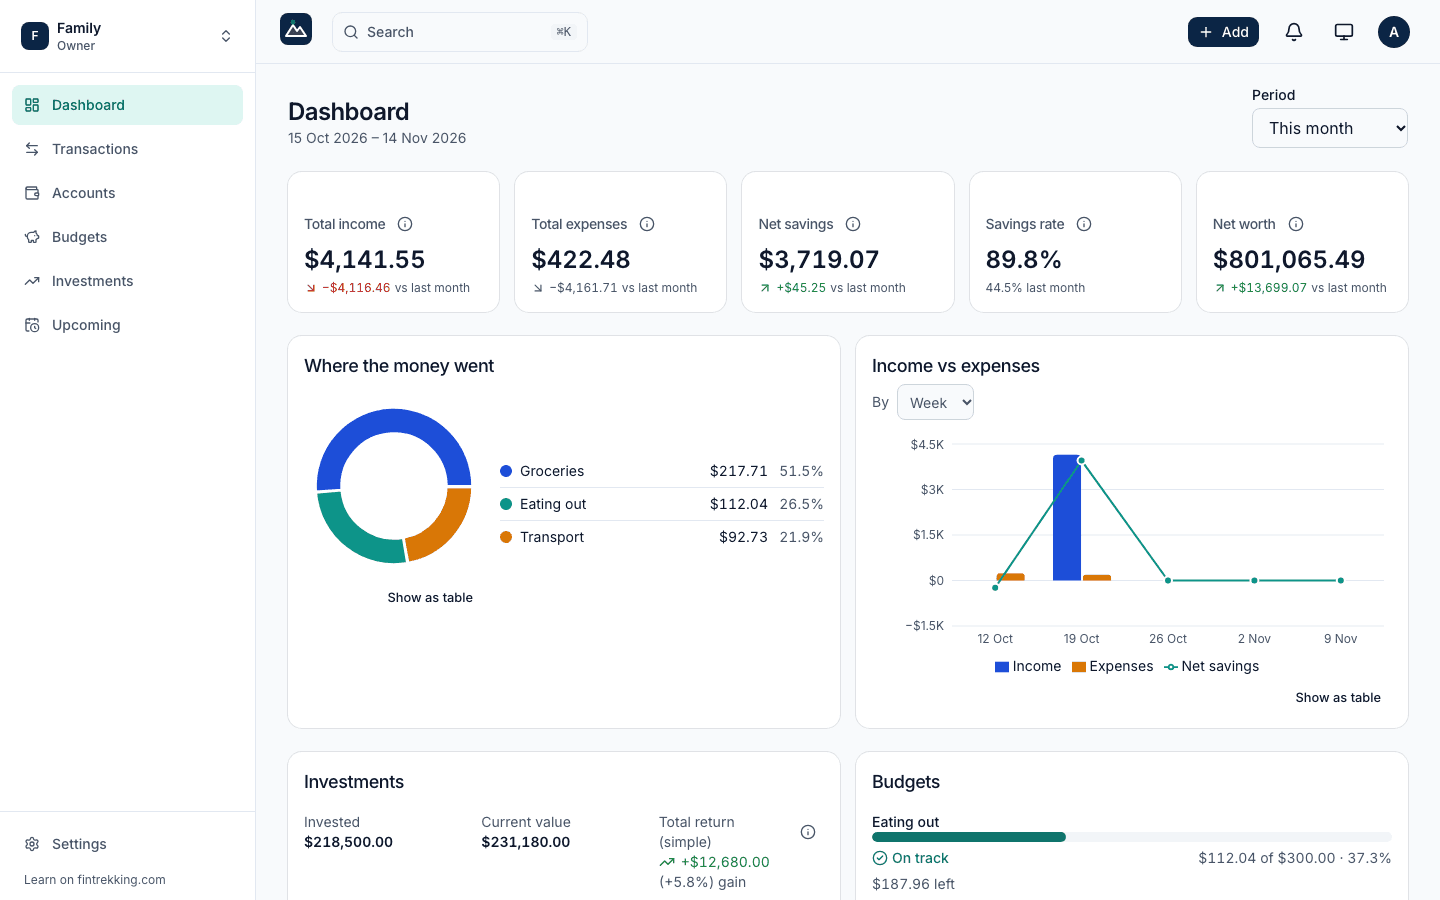1440x900 pixels.
Task: Click the Current value $231,180.00
Action: [x=526, y=842]
